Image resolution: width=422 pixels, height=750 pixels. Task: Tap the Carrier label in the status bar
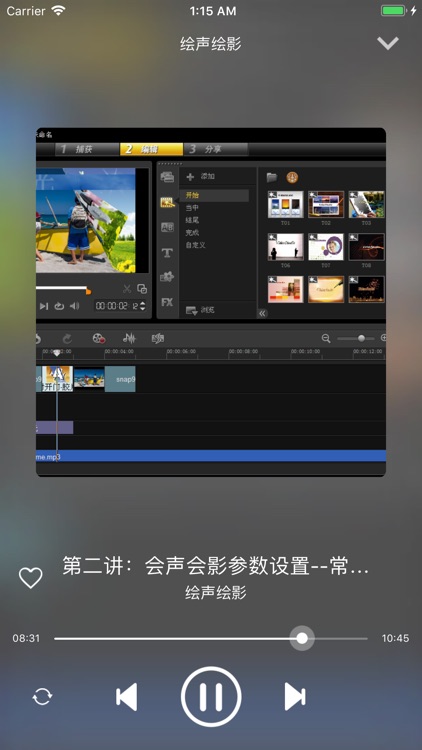(26, 11)
